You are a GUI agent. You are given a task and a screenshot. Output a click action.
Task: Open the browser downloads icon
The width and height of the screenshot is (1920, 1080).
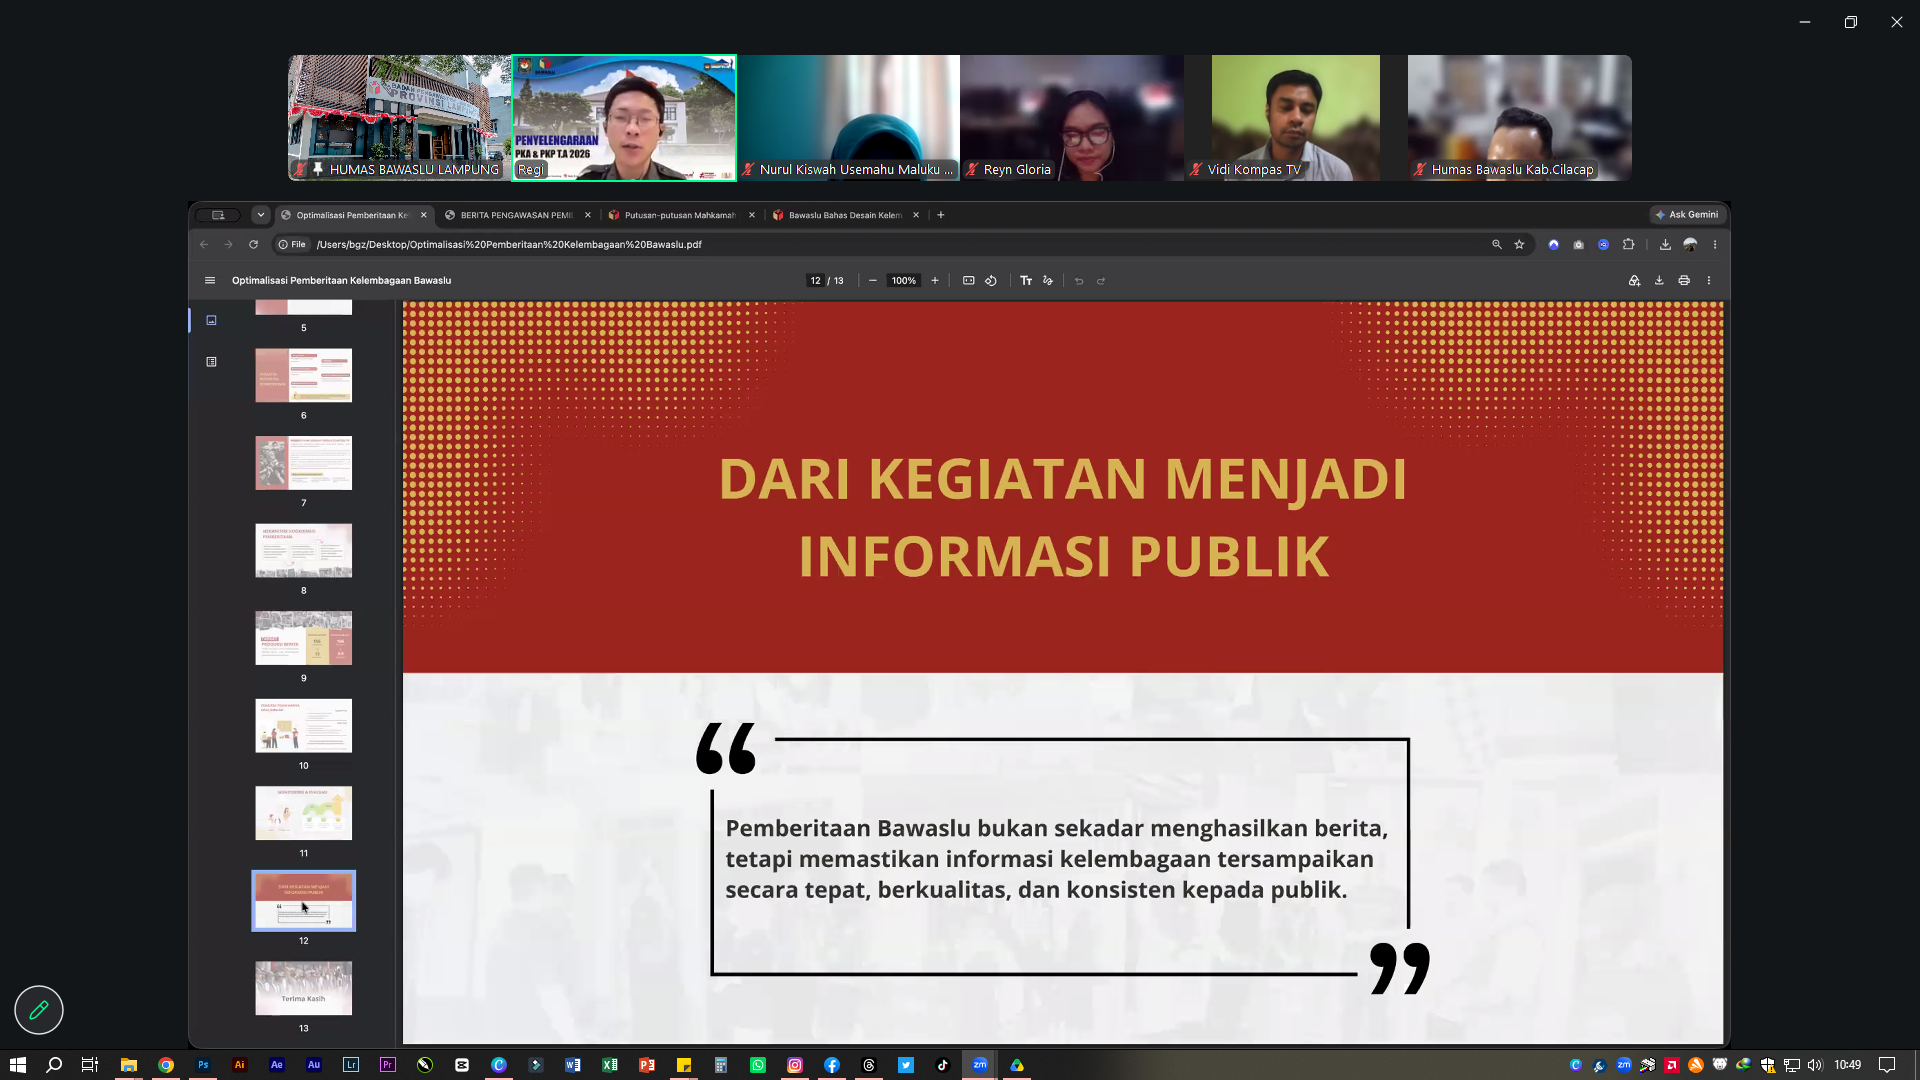point(1665,244)
